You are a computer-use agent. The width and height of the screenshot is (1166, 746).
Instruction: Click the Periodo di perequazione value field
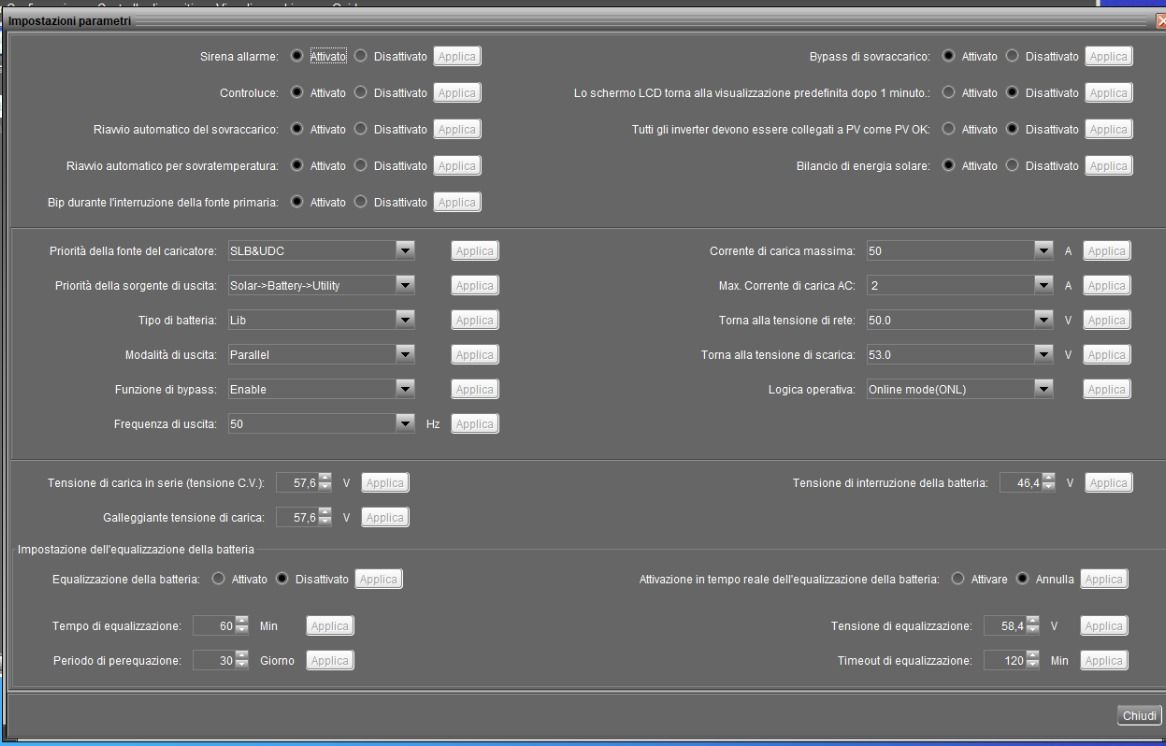point(214,660)
